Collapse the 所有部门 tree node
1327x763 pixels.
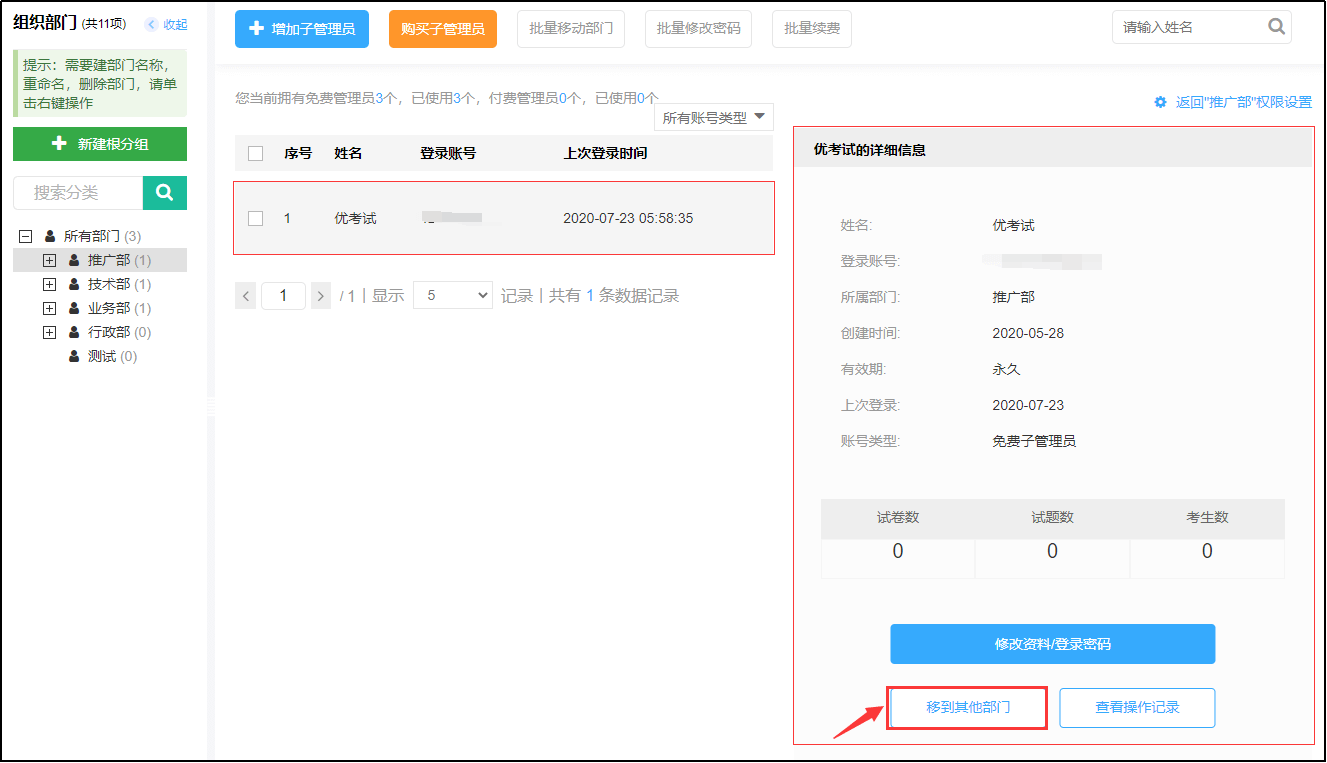25,236
